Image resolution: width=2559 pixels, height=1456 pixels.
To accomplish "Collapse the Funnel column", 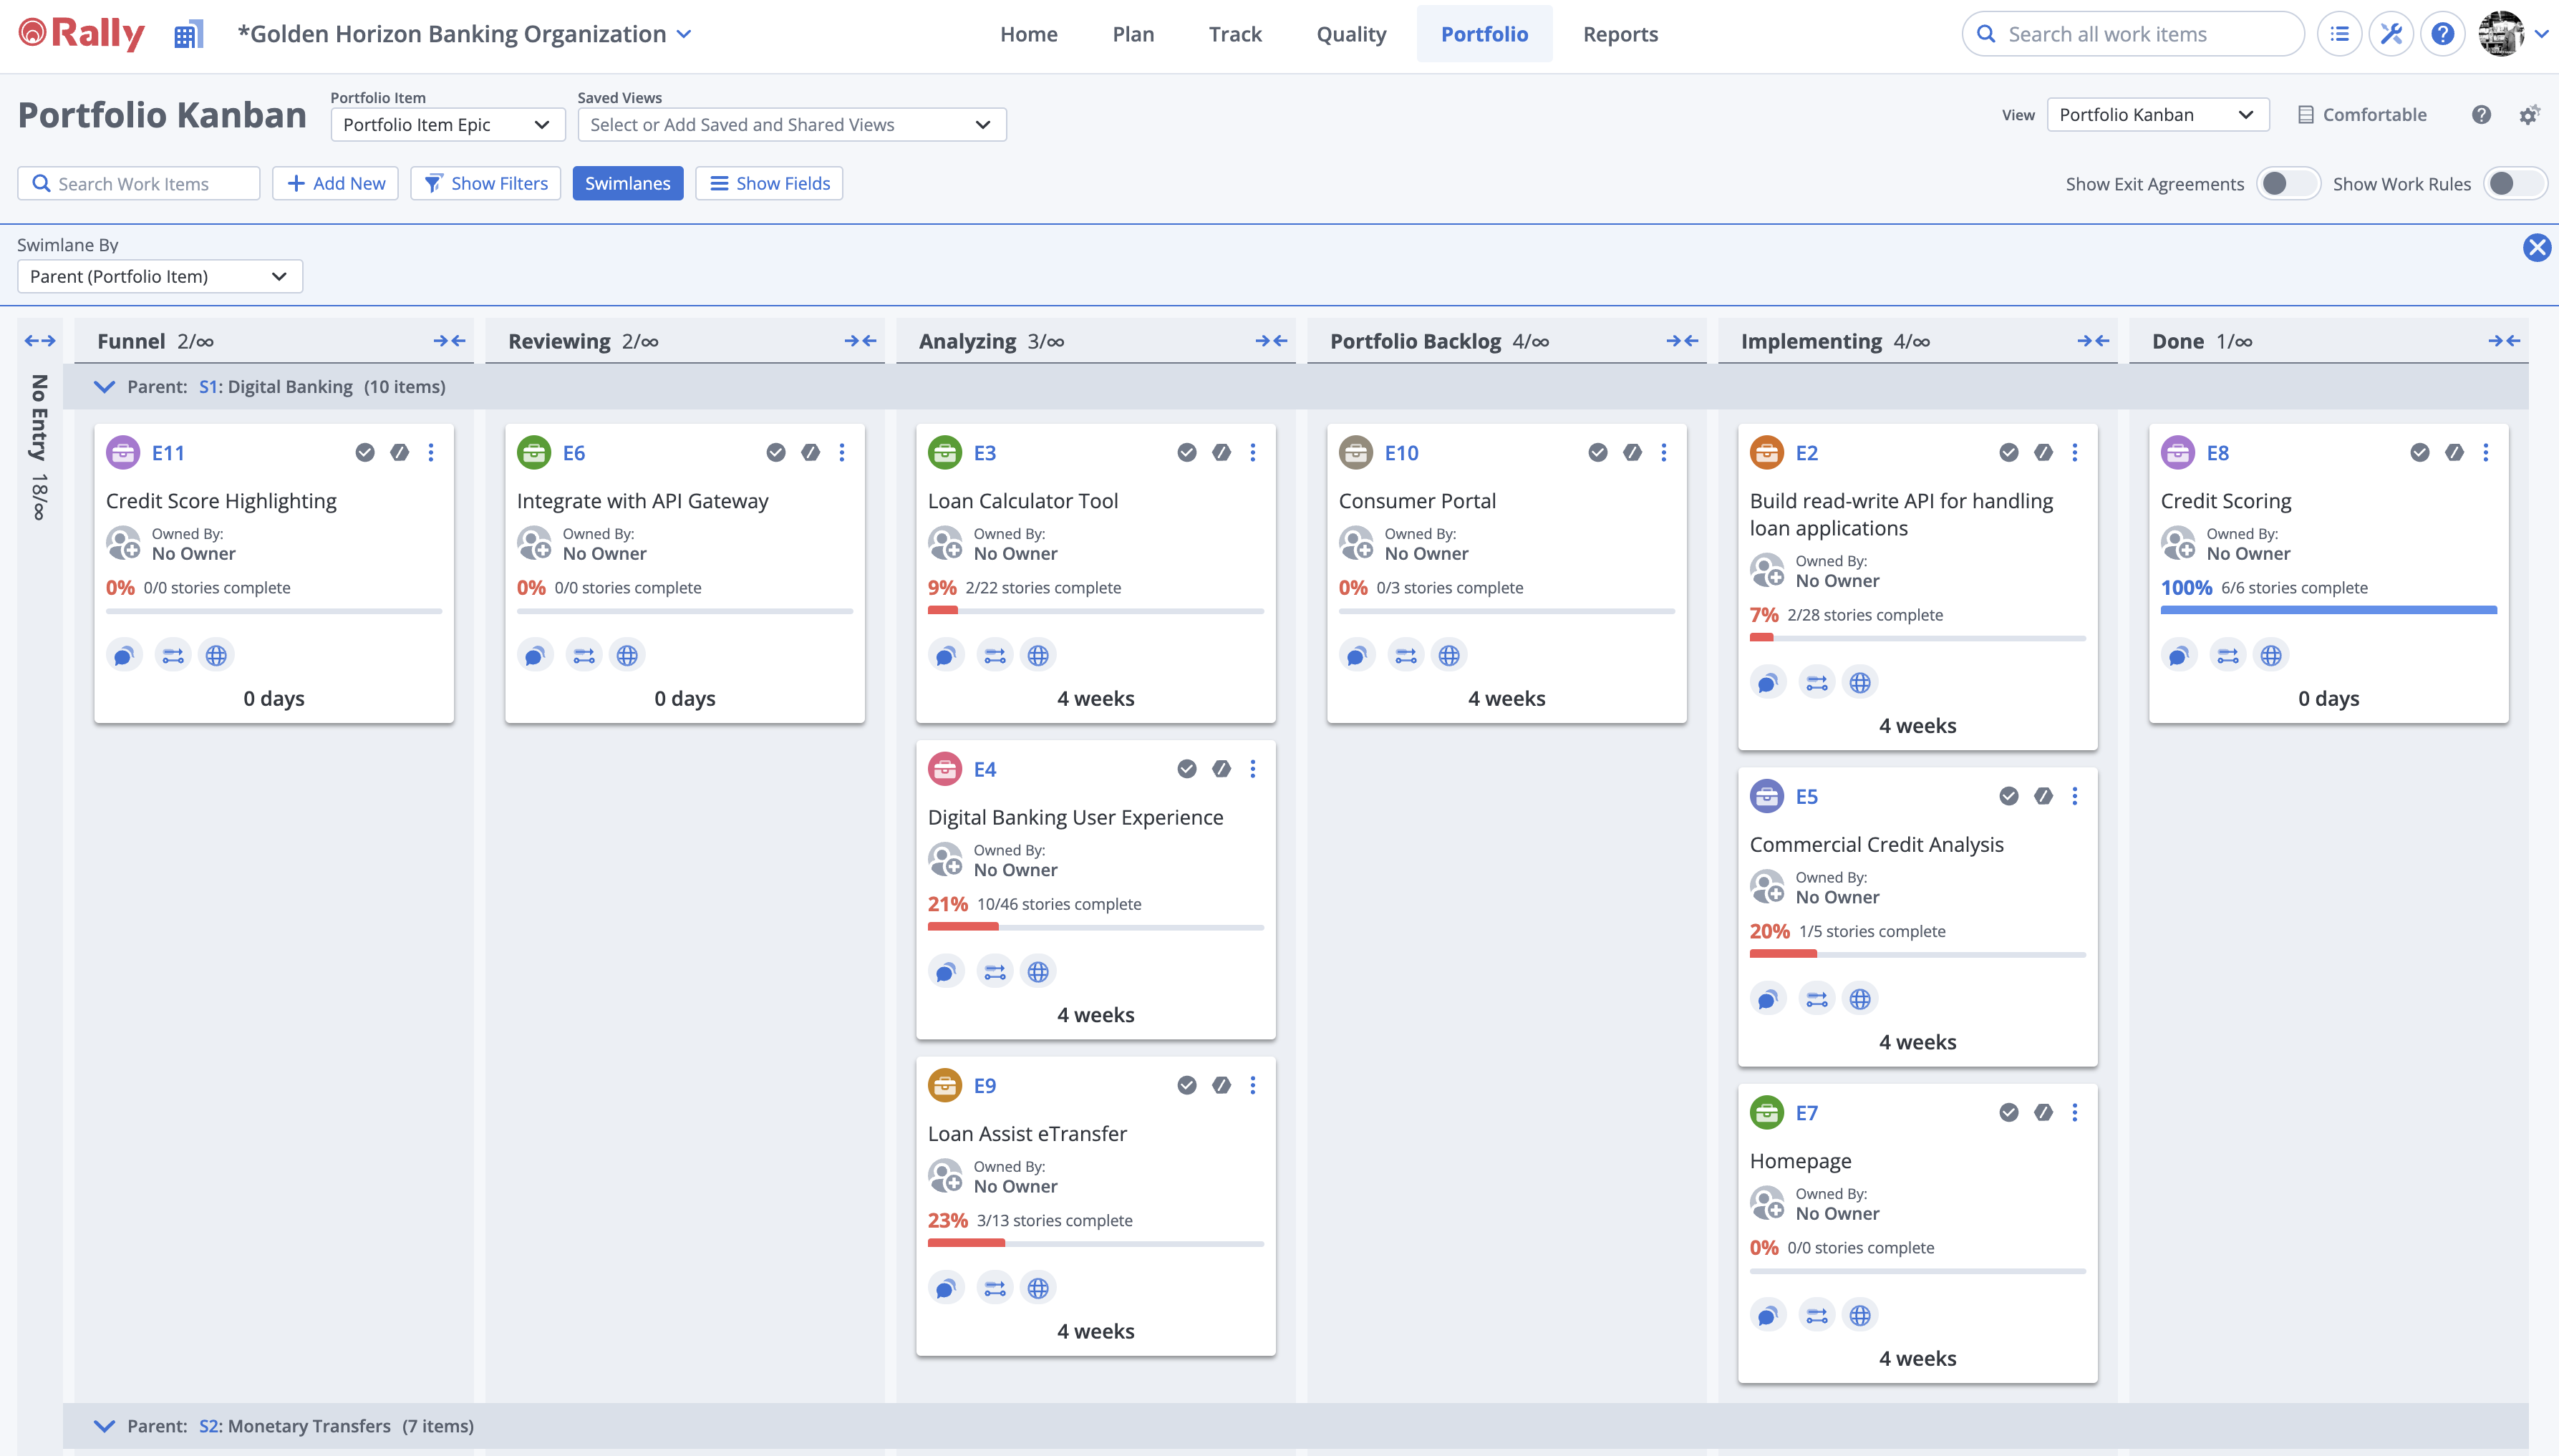I will 449,341.
